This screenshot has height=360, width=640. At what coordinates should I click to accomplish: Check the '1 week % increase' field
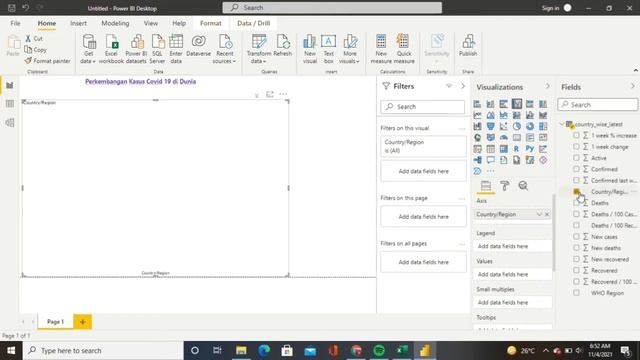tap(576, 135)
